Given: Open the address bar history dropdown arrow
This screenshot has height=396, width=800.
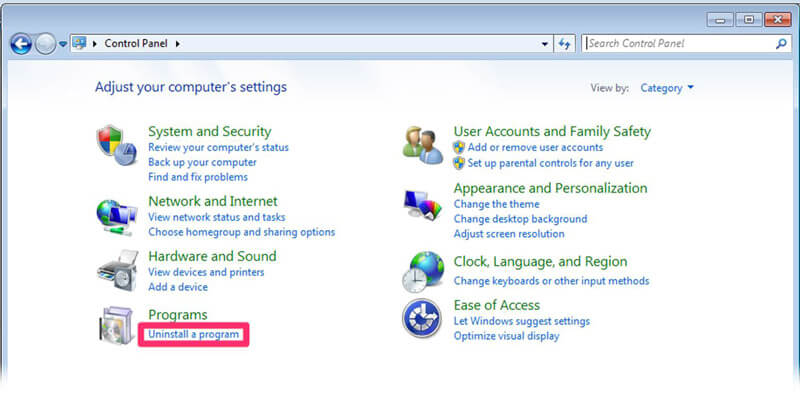Looking at the screenshot, I should tap(545, 44).
